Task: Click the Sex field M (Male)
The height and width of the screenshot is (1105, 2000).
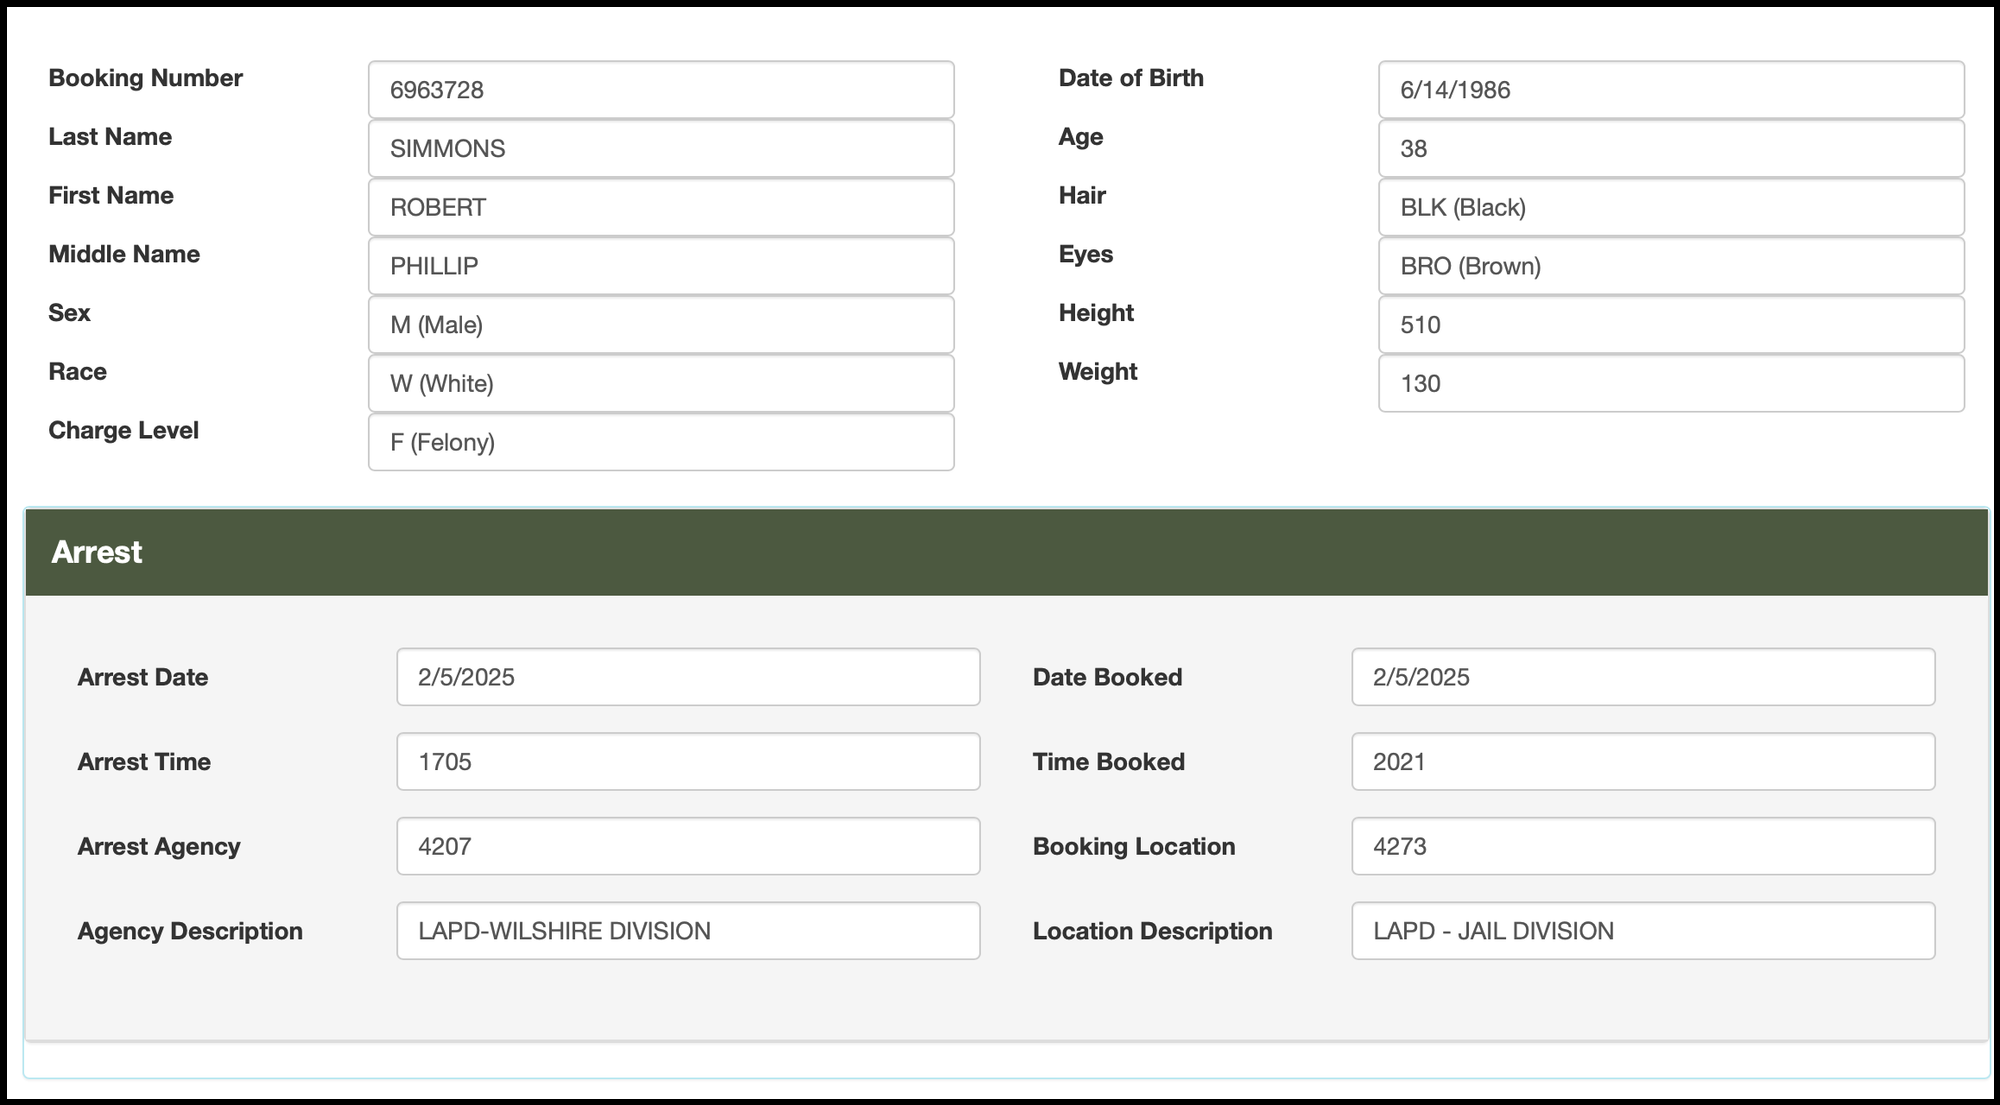Action: (660, 325)
